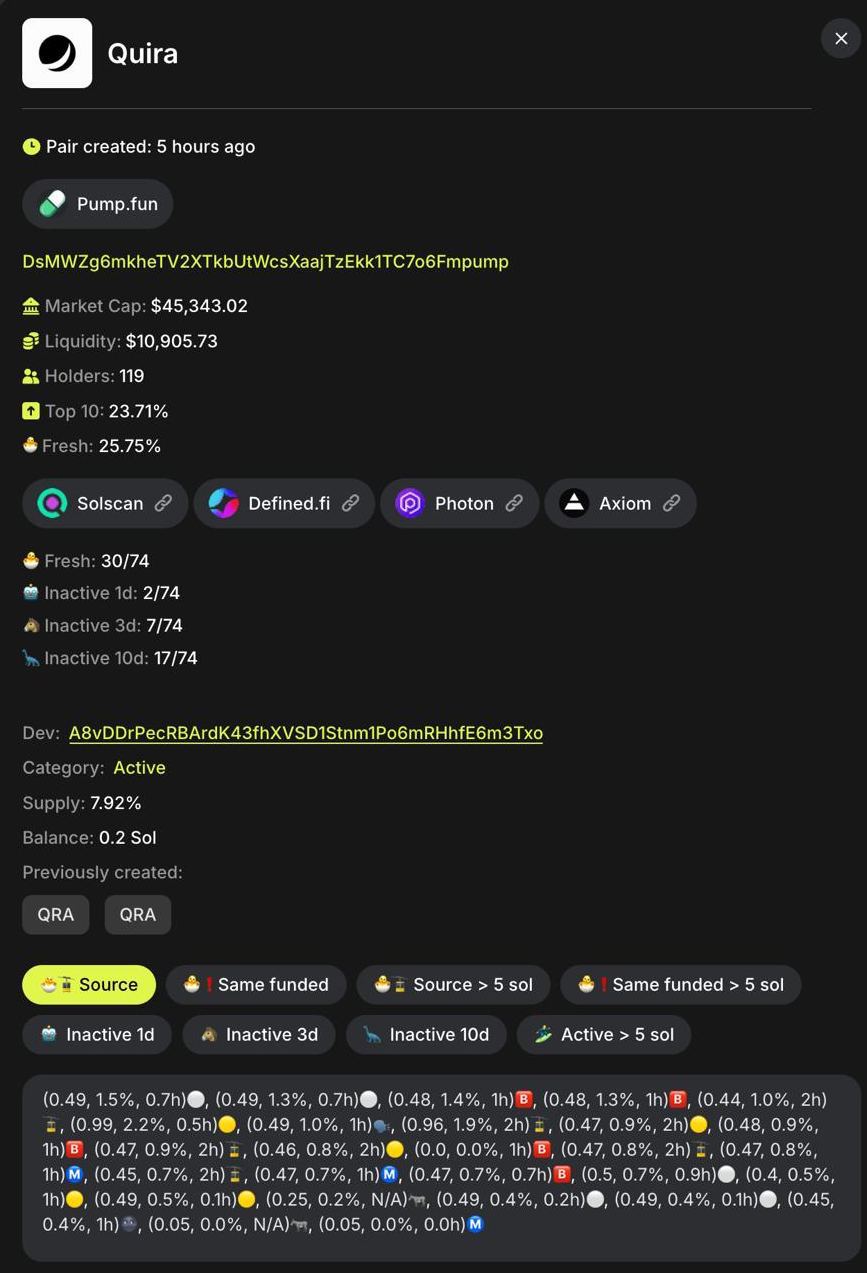Click the Photon logo icon
The image size is (867, 1273).
[410, 503]
